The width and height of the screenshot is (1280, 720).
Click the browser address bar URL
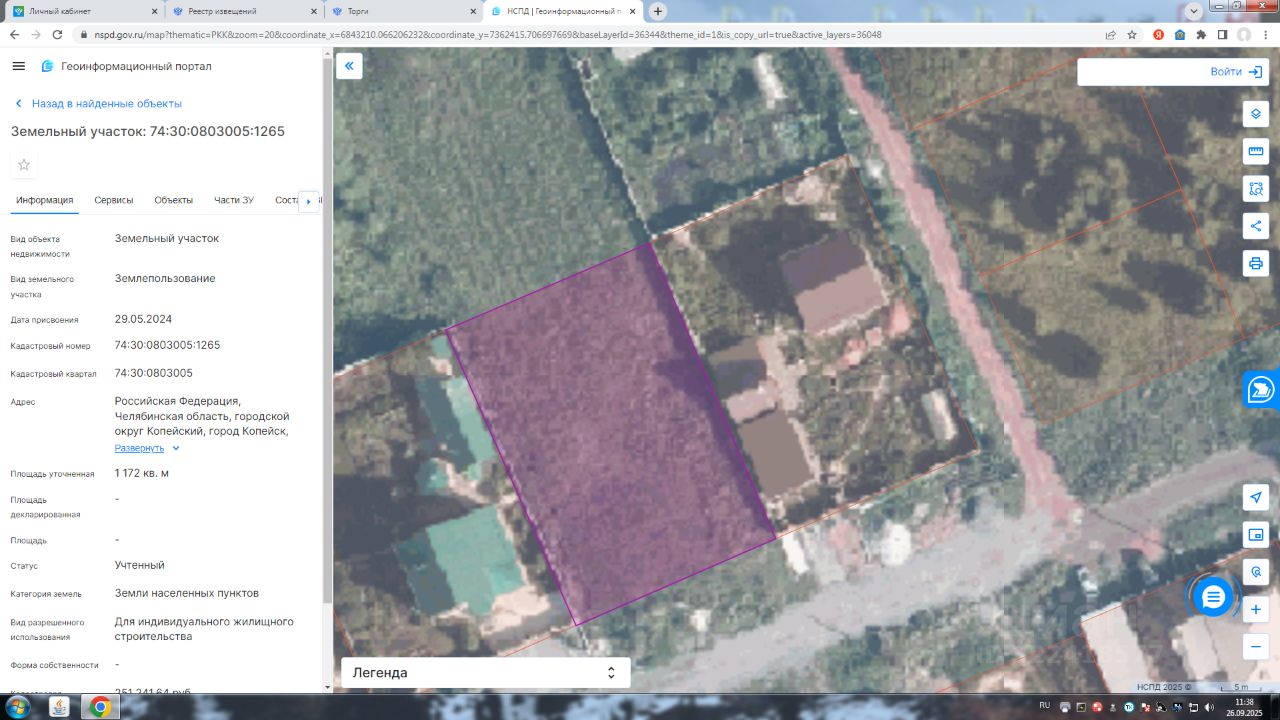(x=488, y=34)
